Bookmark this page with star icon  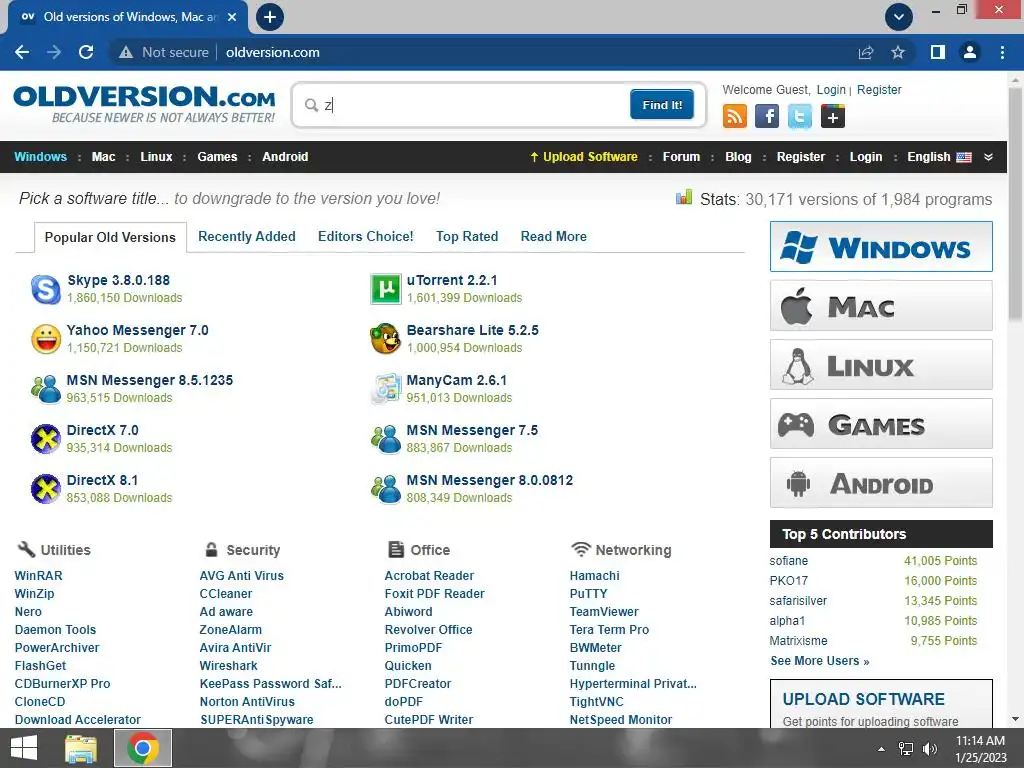tap(898, 52)
